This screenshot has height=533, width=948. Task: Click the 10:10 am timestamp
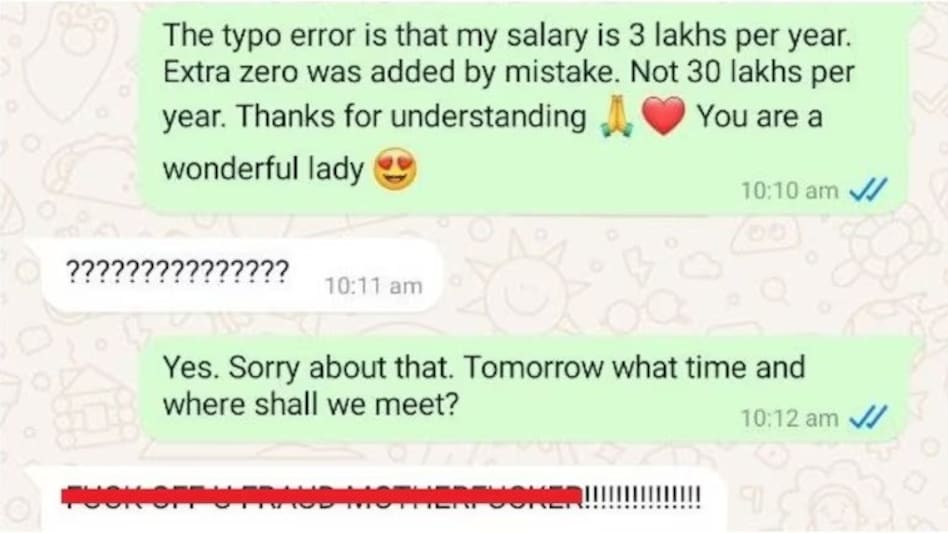790,191
